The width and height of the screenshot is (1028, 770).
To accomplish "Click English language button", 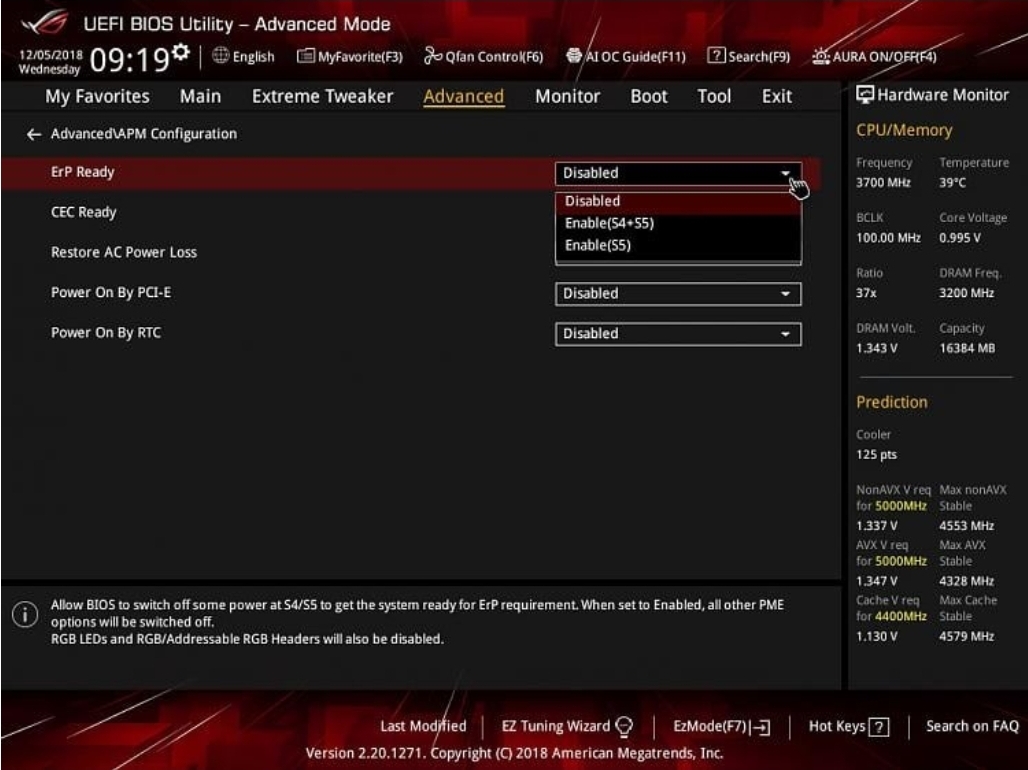I will pyautogui.click(x=243, y=56).
